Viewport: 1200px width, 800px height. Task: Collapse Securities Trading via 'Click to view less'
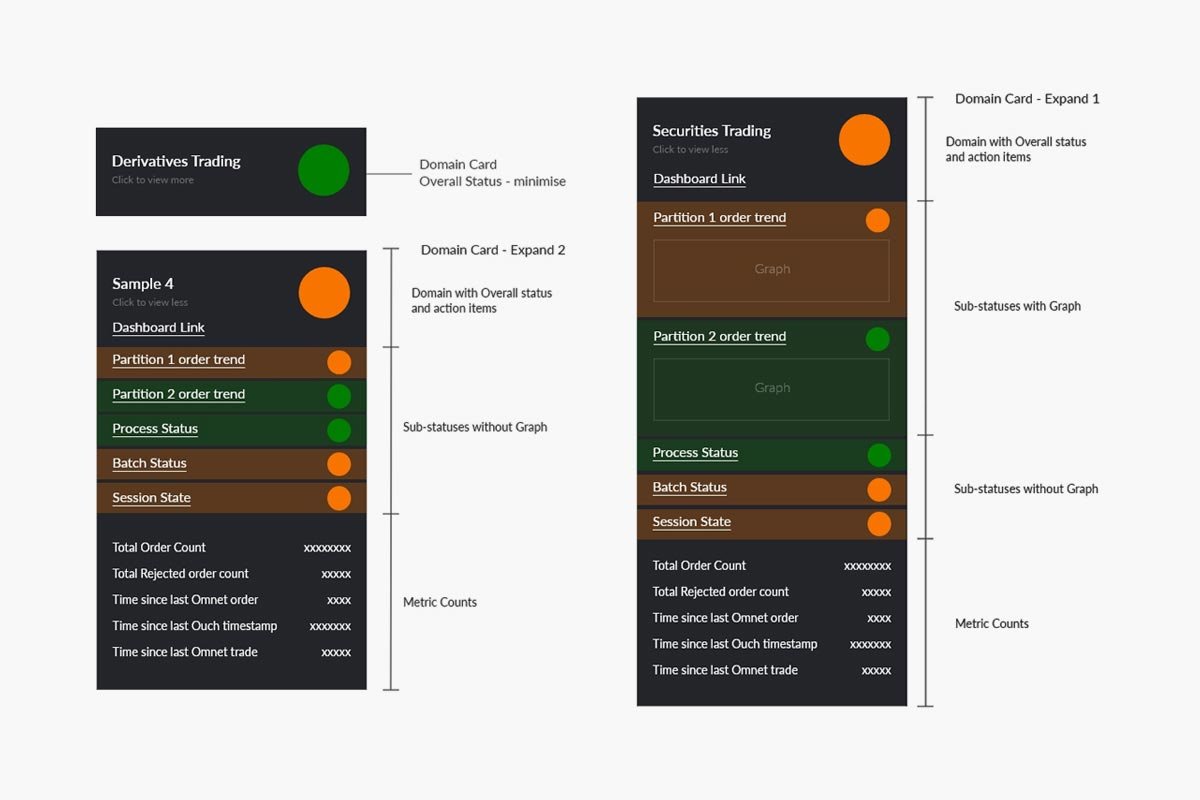[690, 150]
